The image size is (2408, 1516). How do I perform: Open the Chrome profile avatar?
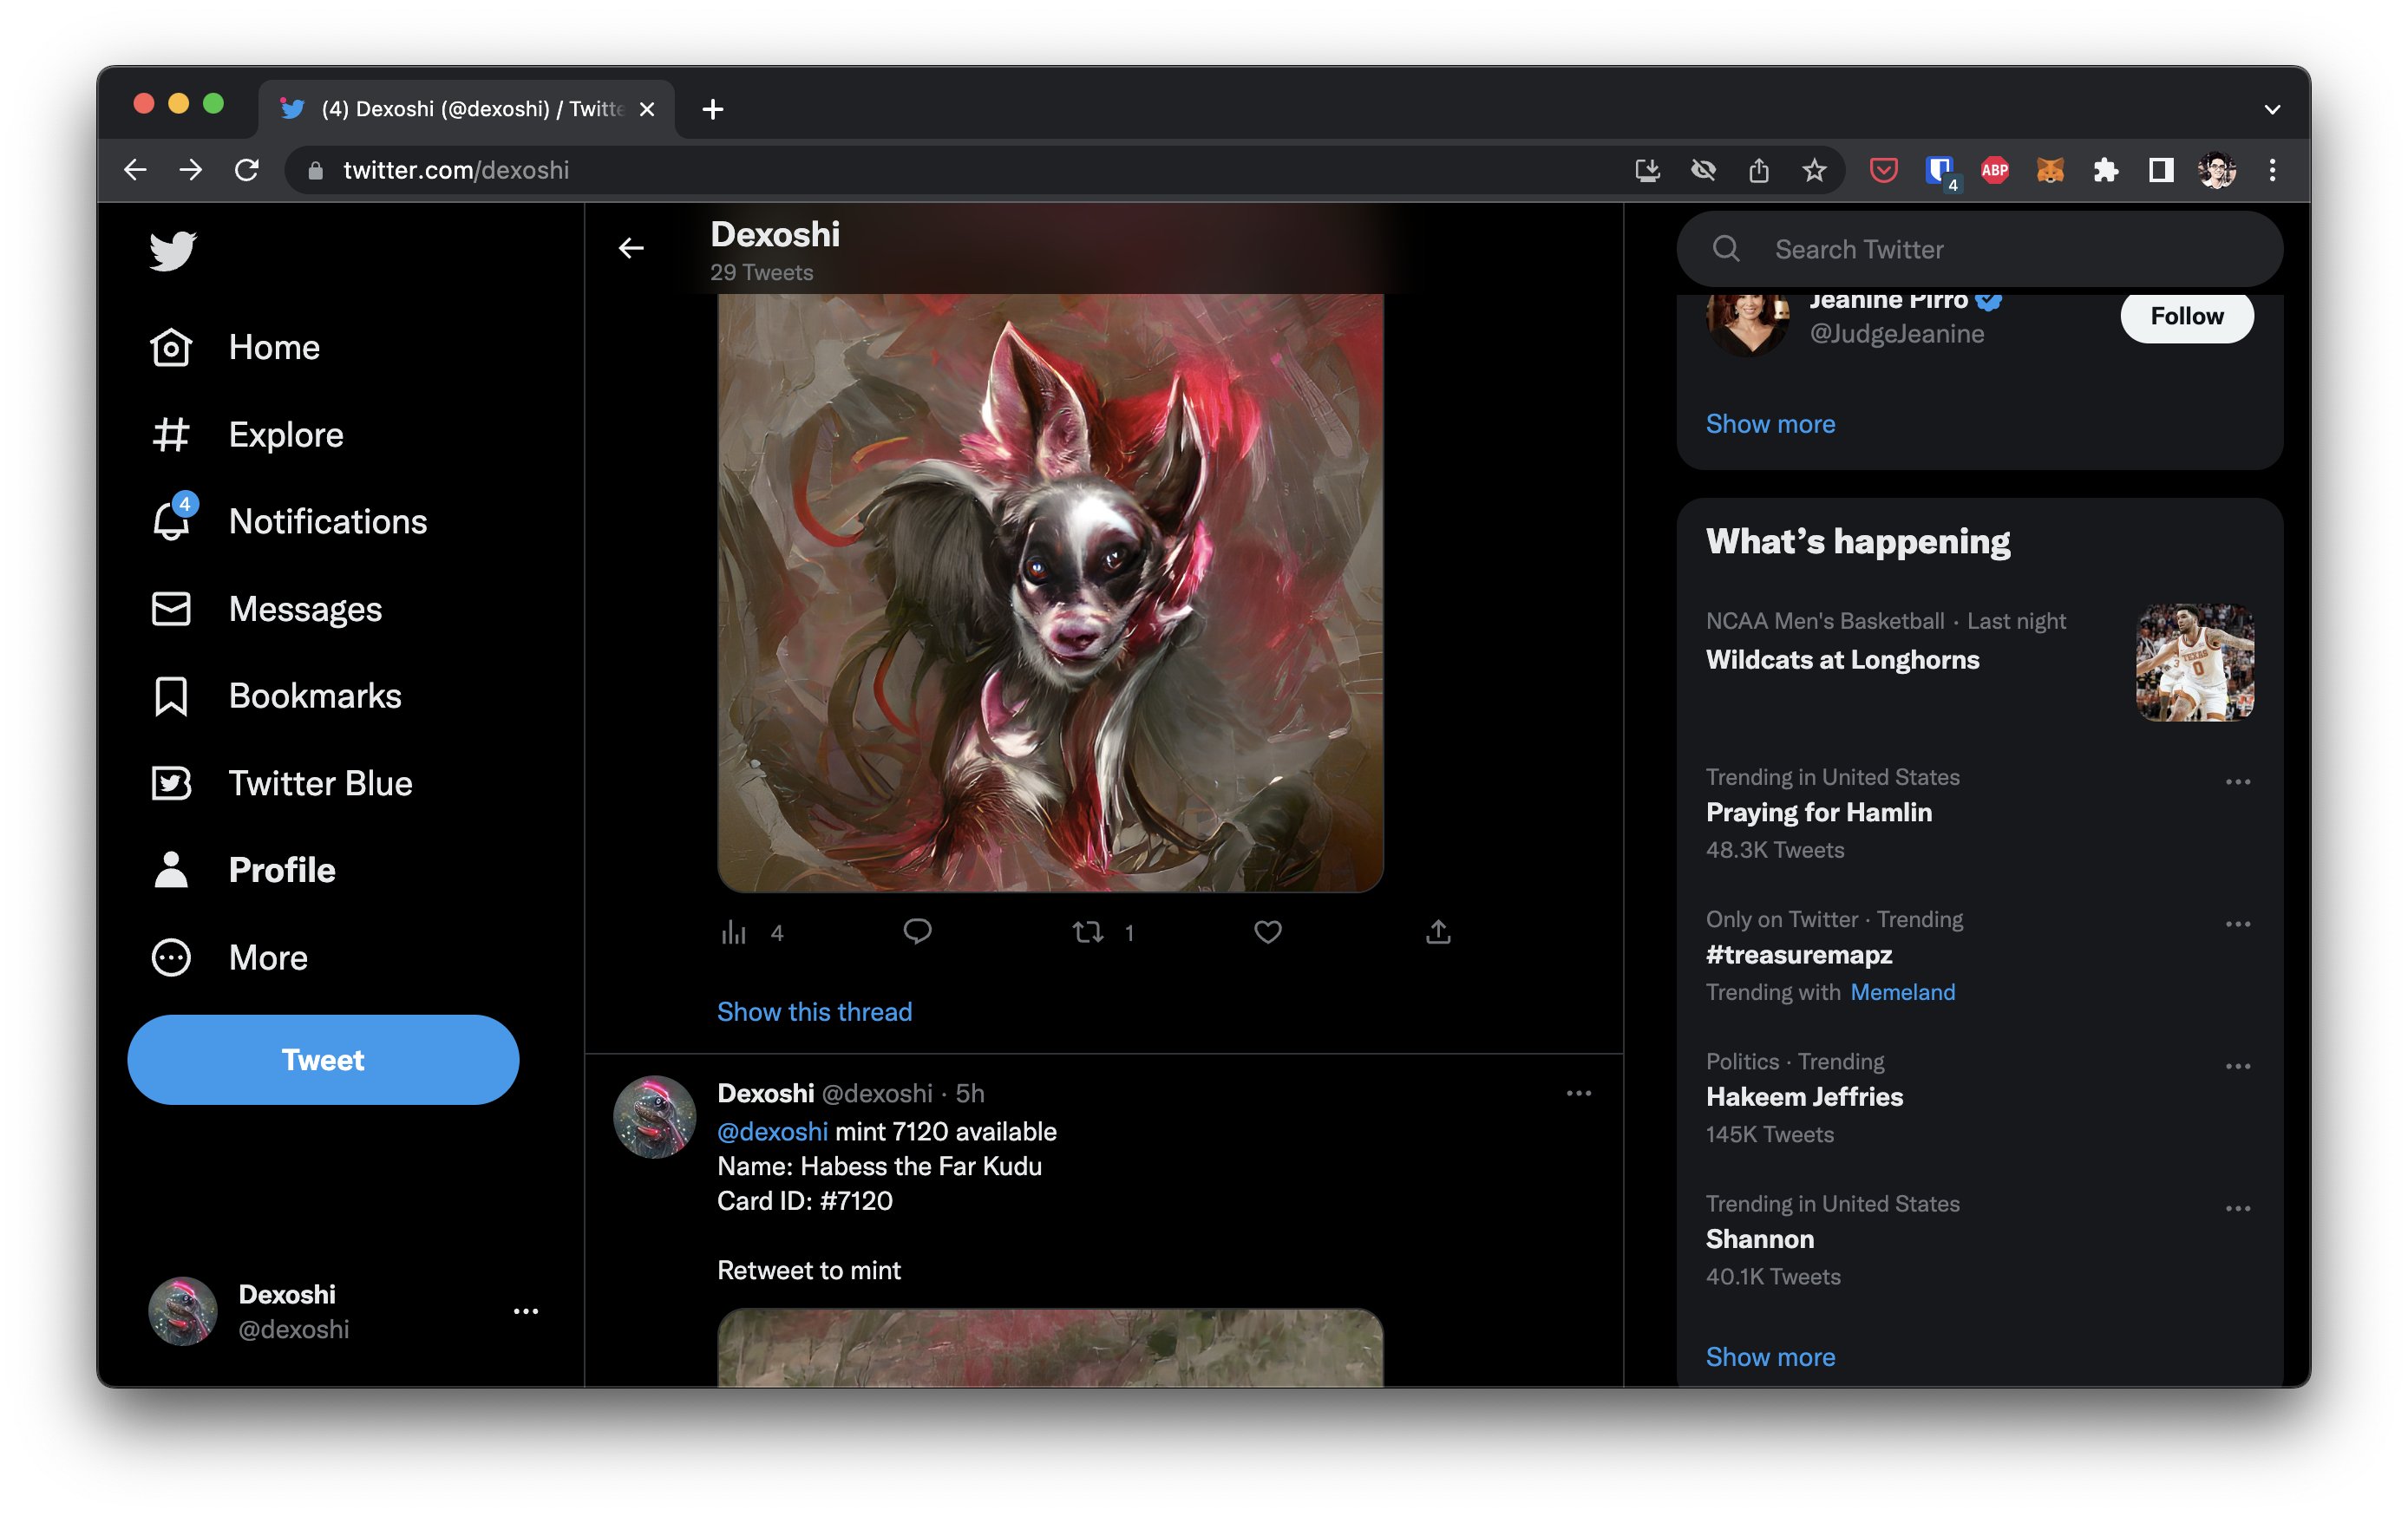[2217, 170]
